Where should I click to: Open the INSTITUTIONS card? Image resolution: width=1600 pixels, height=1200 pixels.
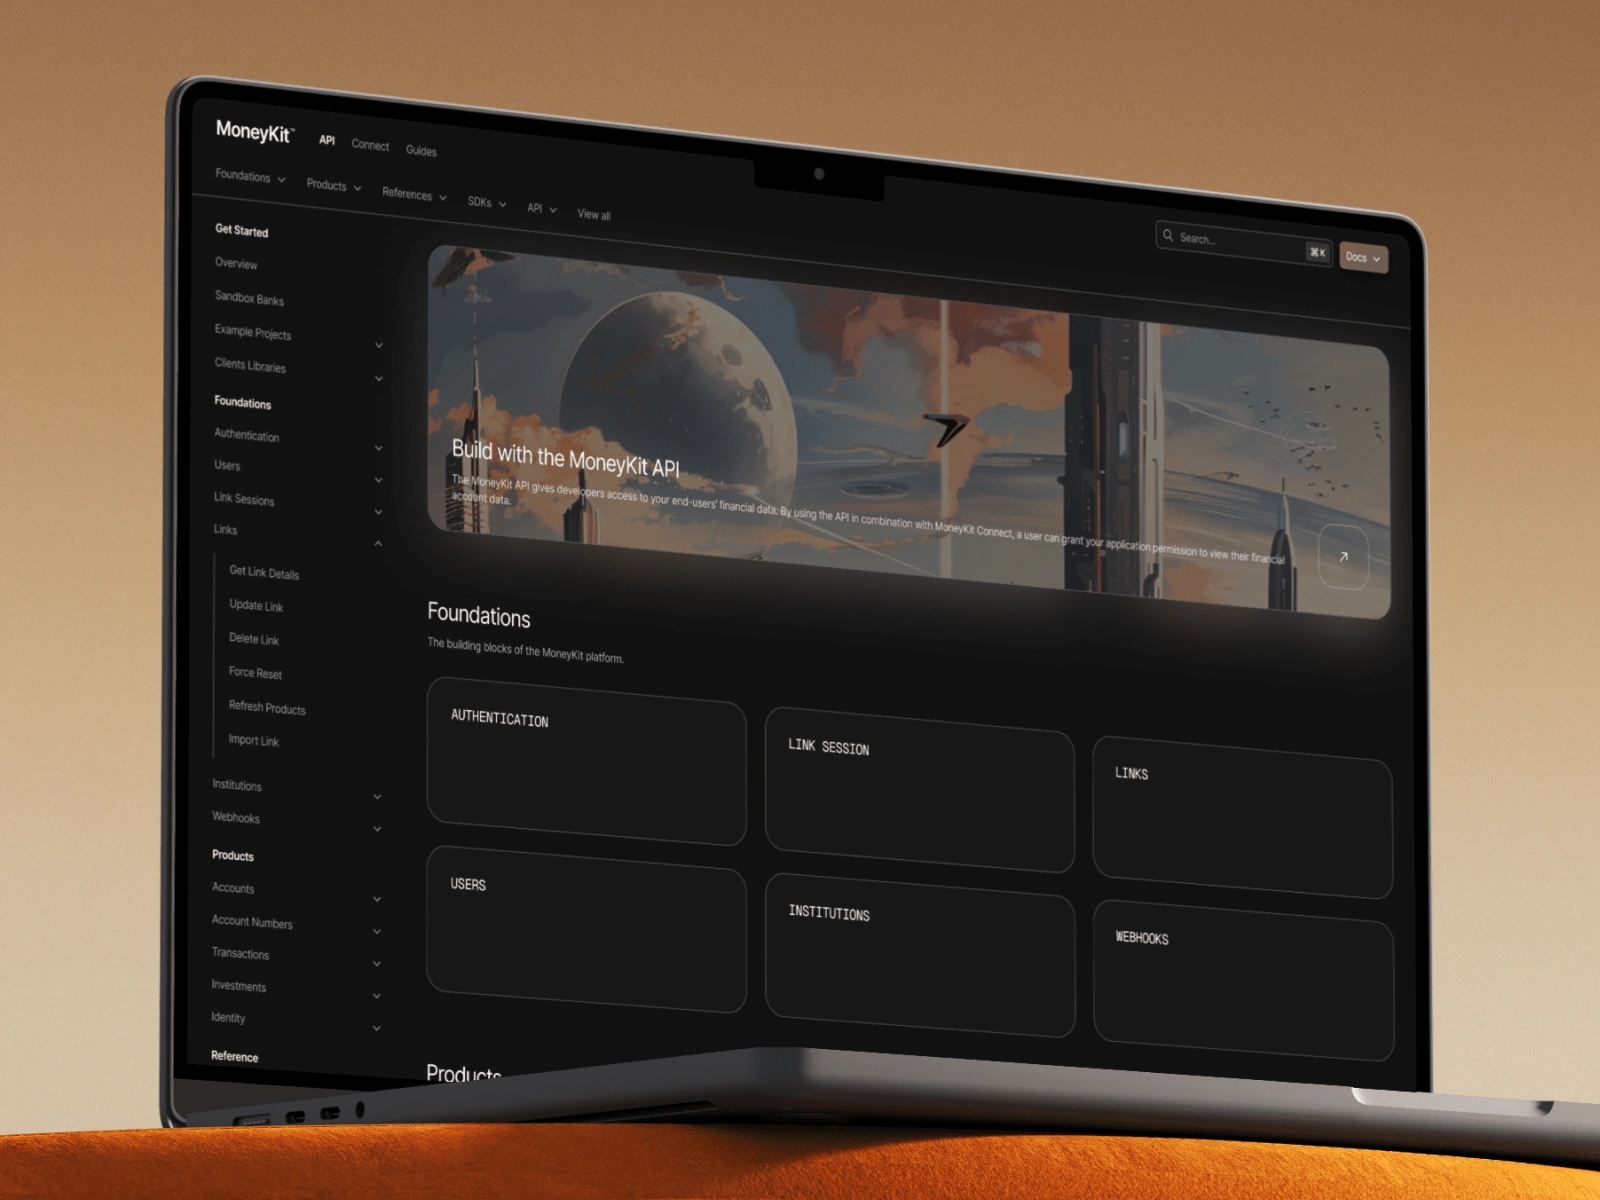pyautogui.click(x=920, y=955)
